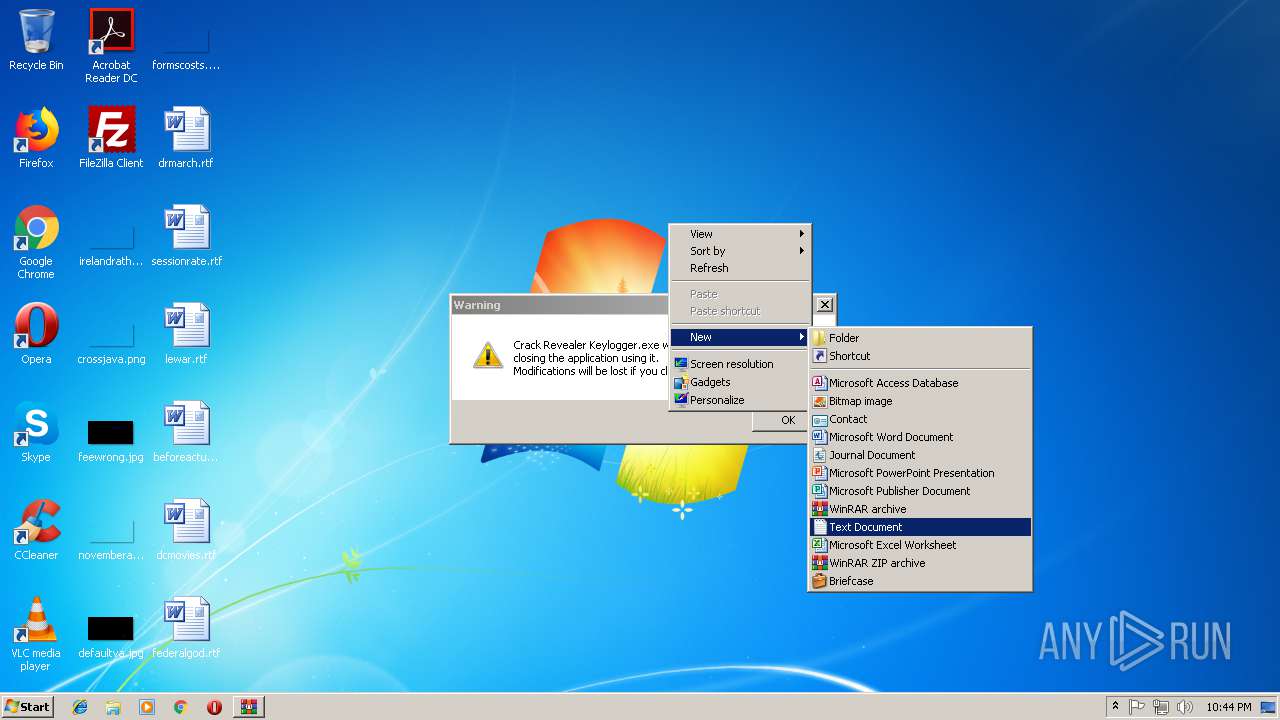Create new Microsoft Publisher Document

920,491
